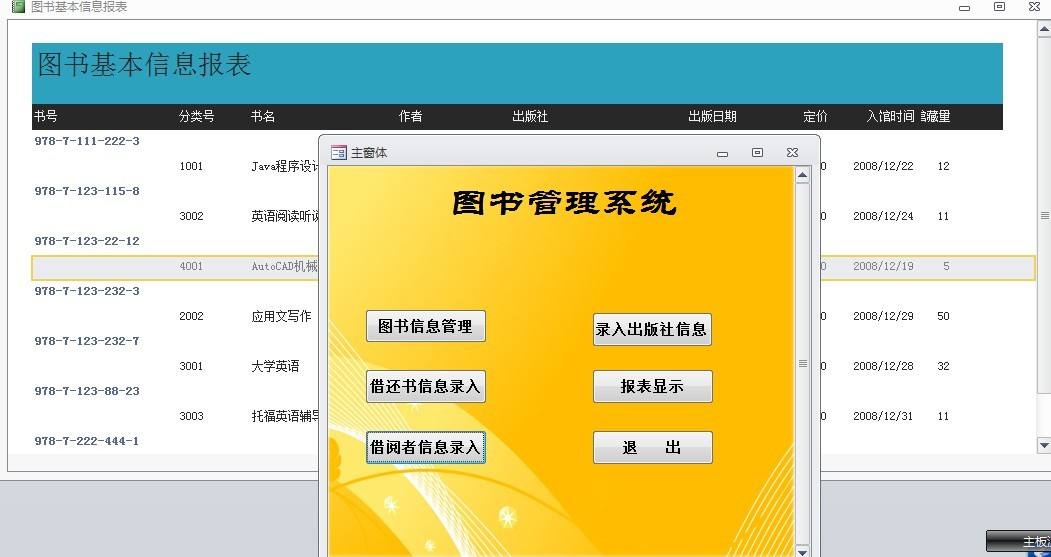1051x557 pixels.
Task: Click the report icon in 图书基本信息报表 title bar
Action: point(18,7)
